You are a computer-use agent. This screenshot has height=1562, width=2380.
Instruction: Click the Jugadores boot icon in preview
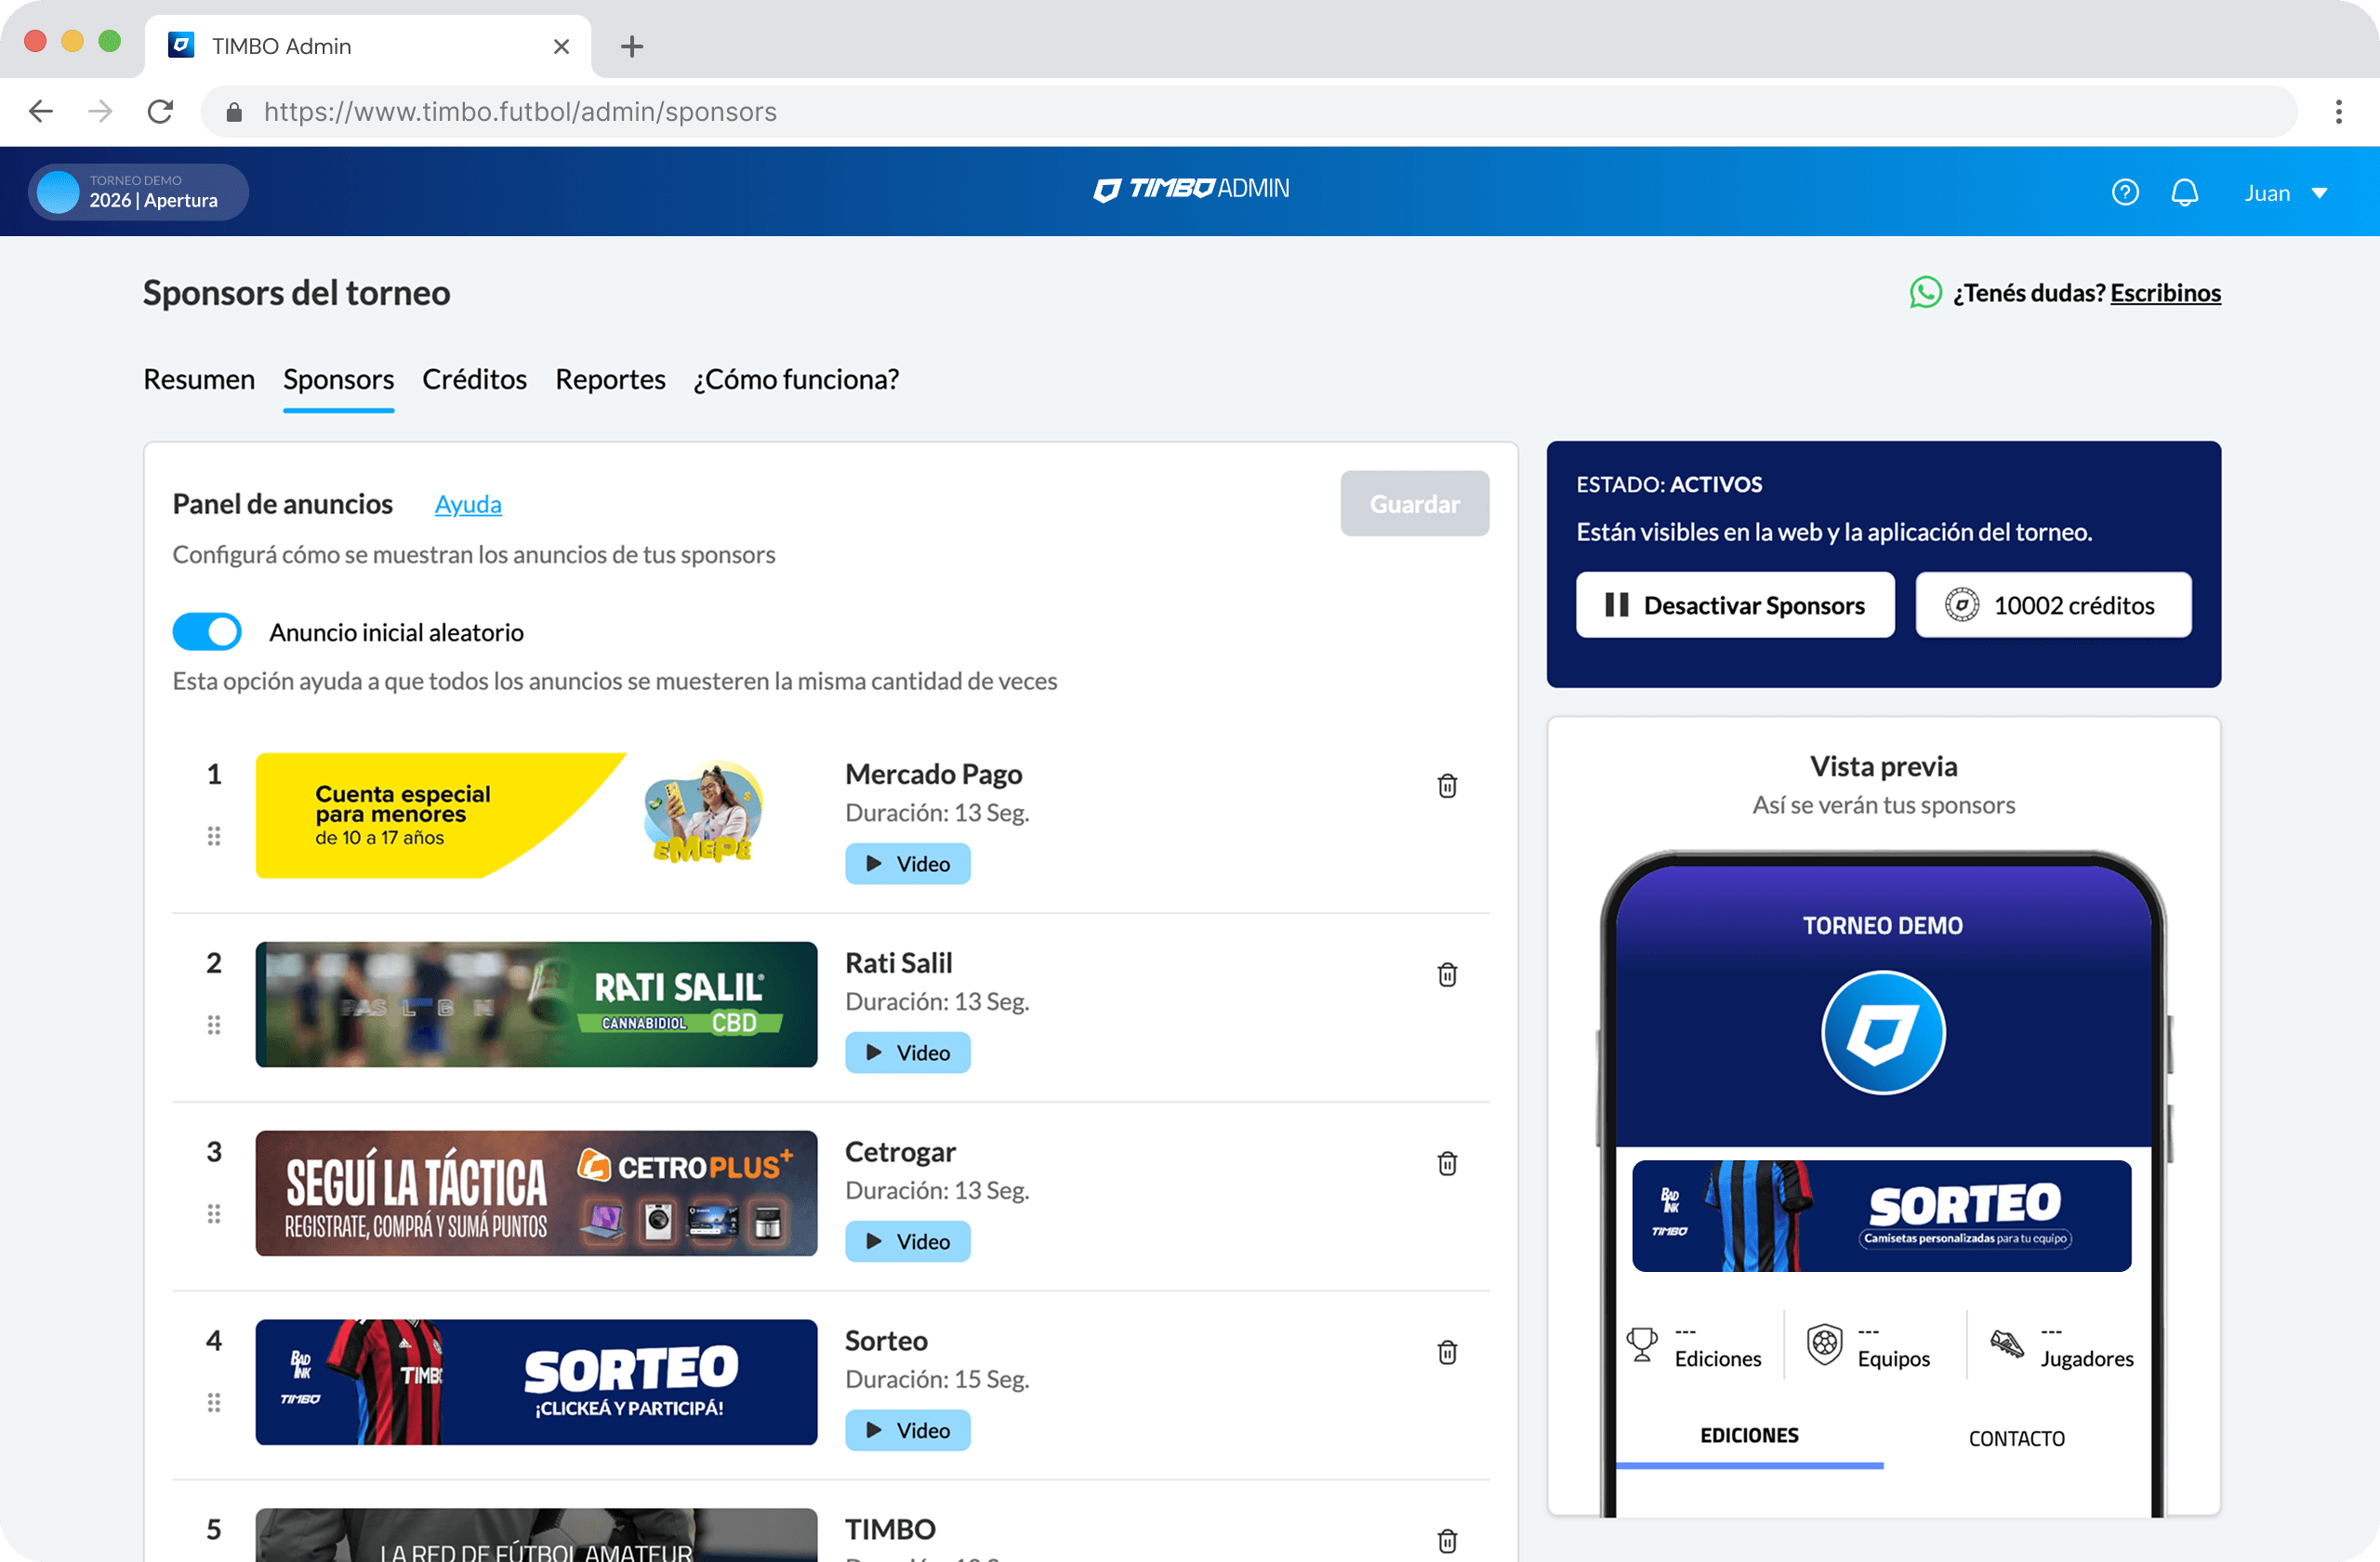[2006, 1344]
